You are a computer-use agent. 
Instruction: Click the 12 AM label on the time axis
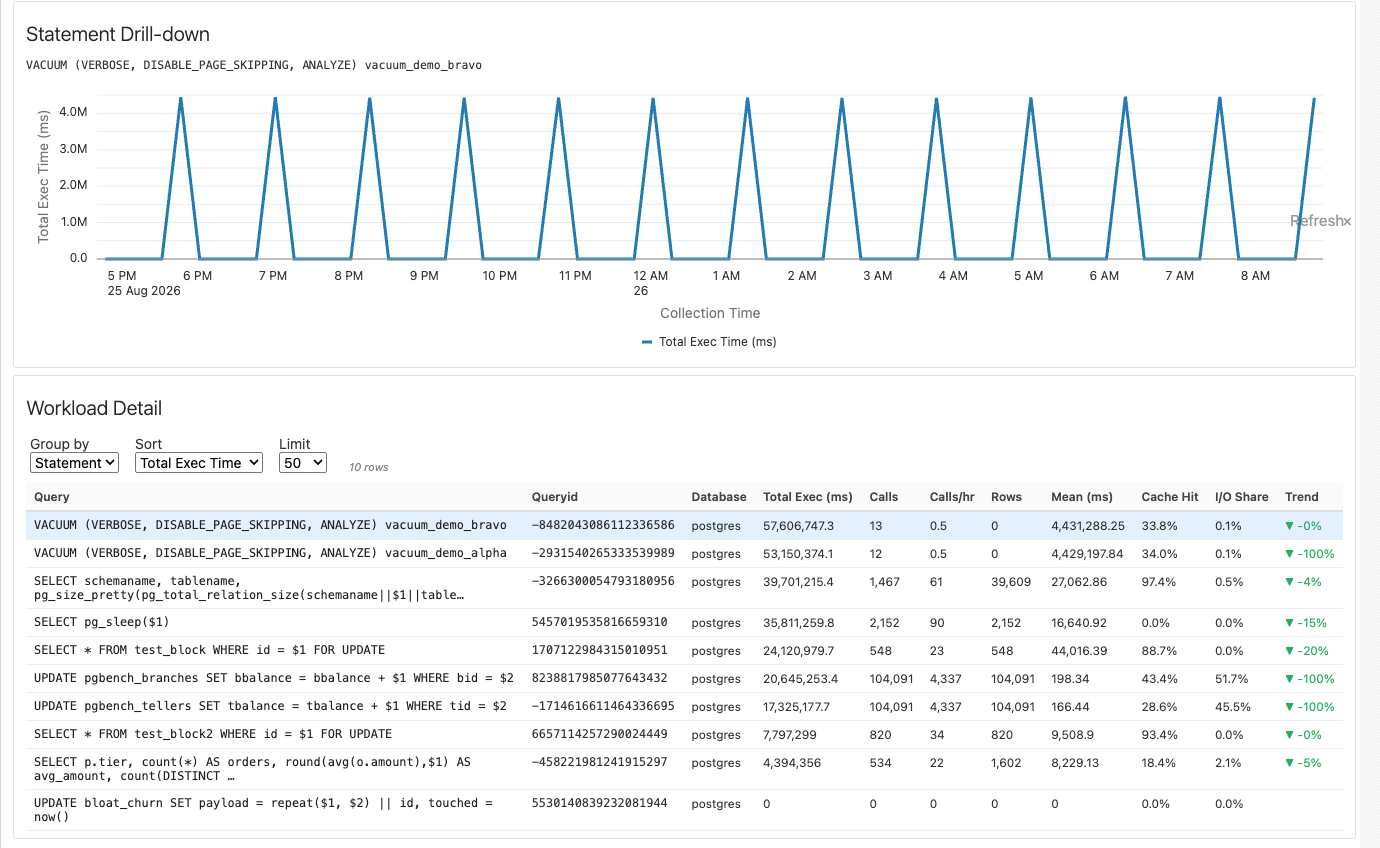tap(651, 276)
